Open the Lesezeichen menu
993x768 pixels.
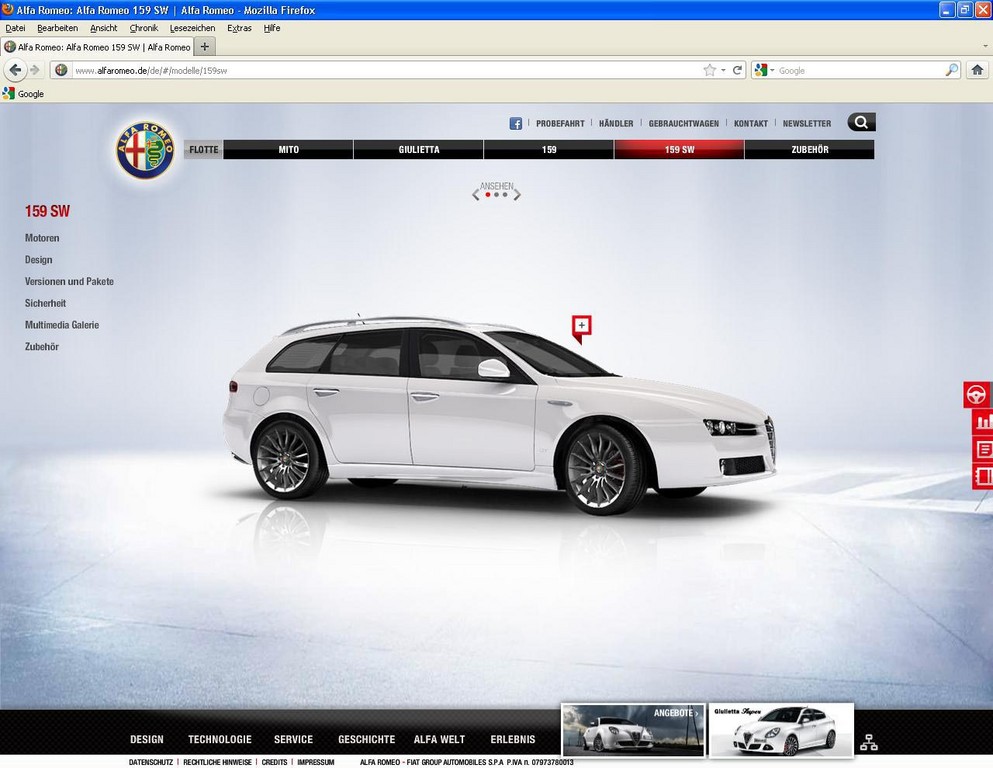pyautogui.click(x=193, y=28)
